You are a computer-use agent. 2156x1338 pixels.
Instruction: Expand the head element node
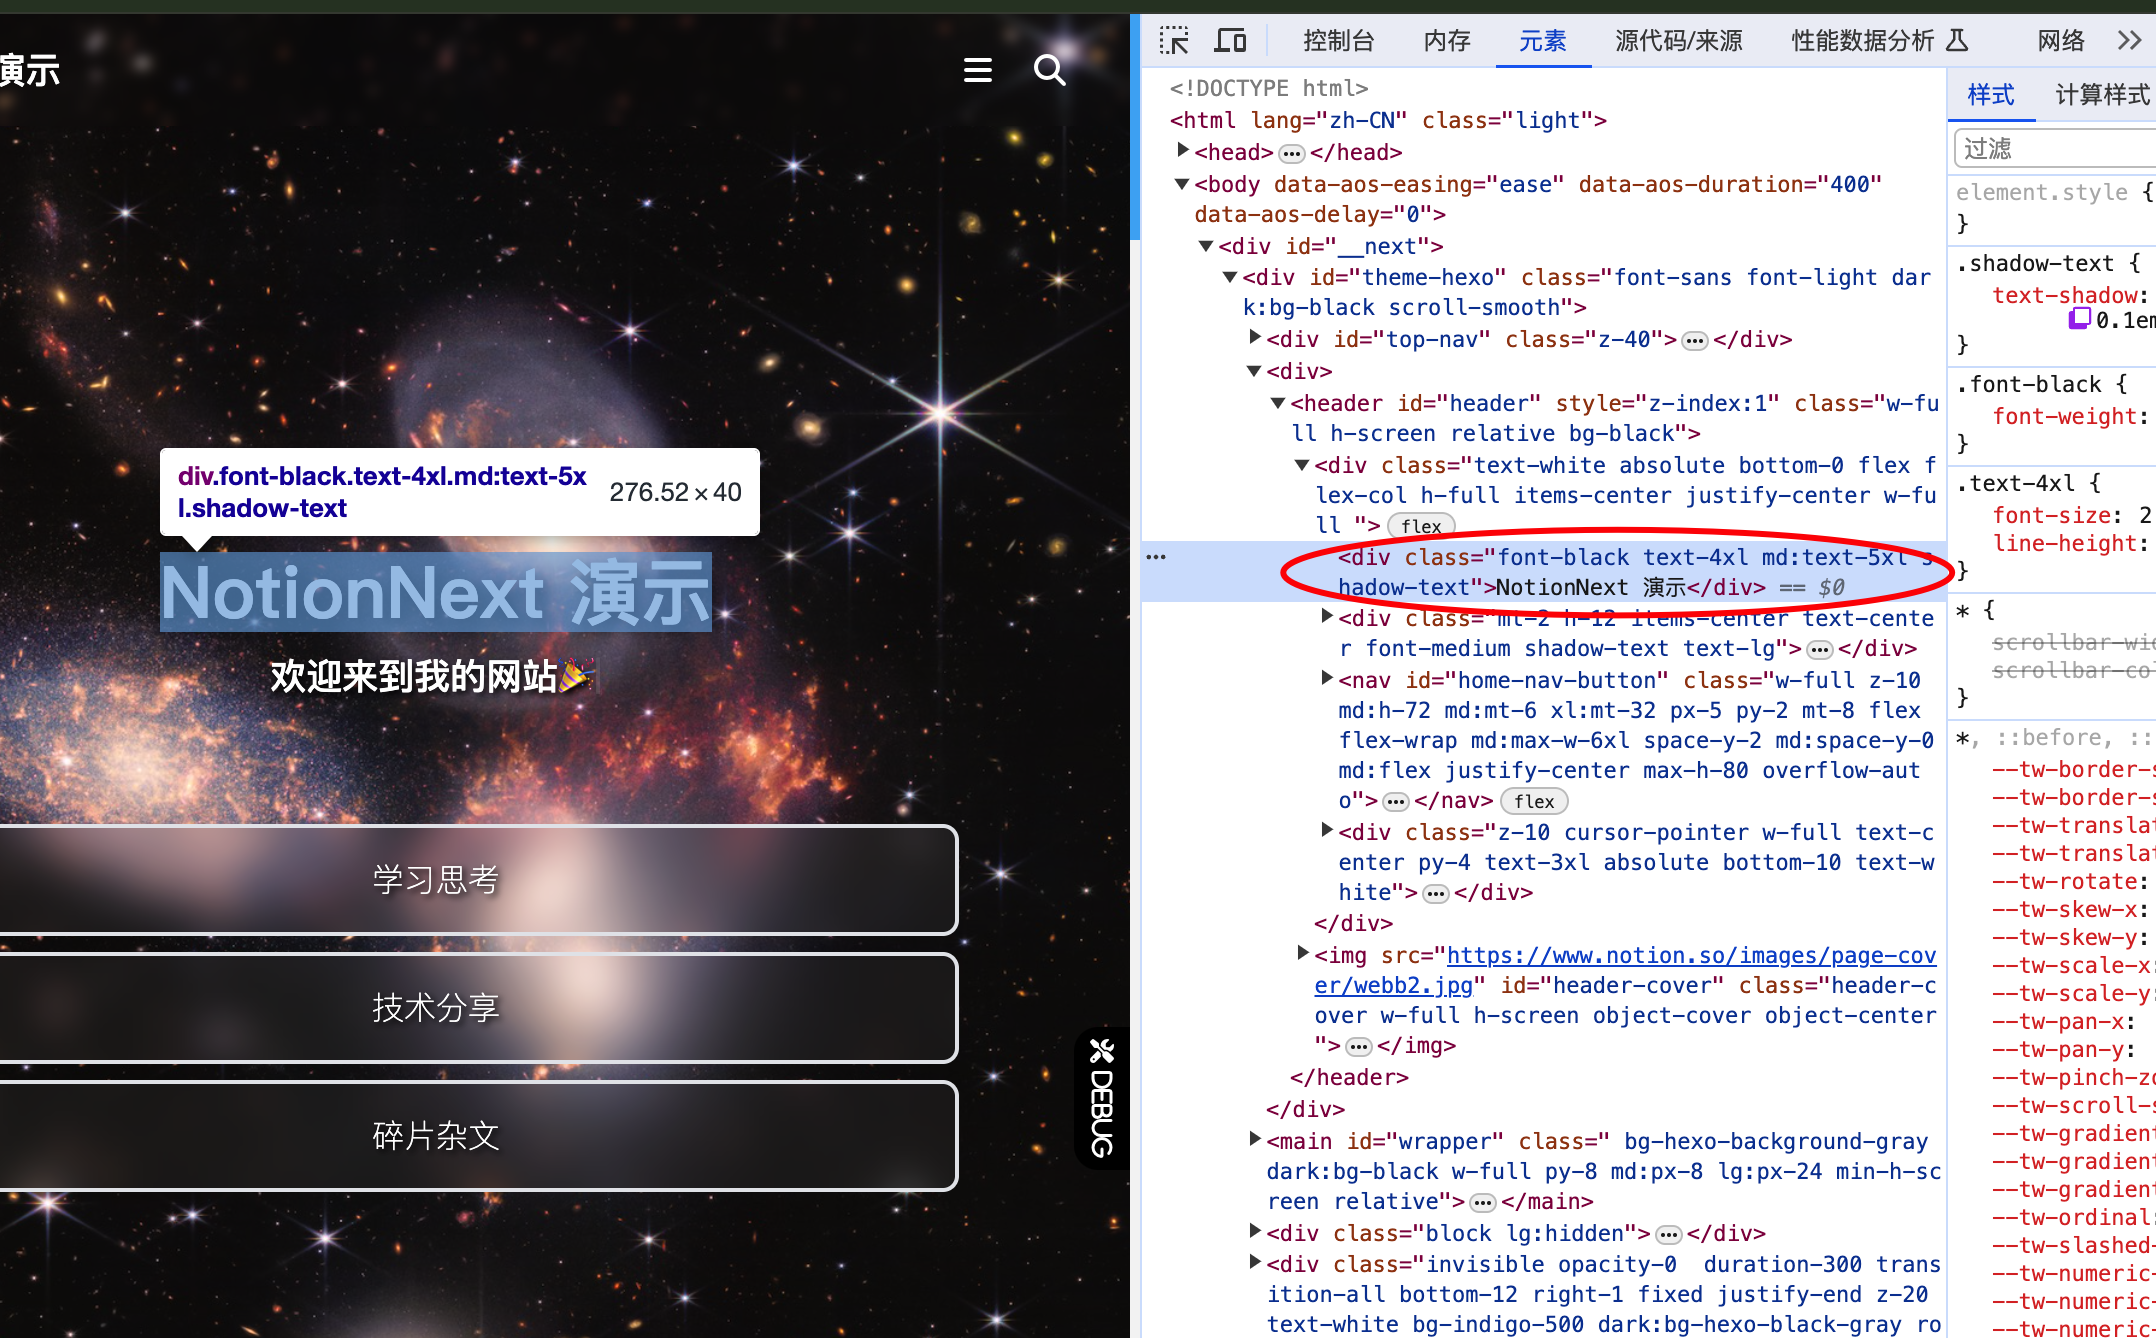point(1183,150)
